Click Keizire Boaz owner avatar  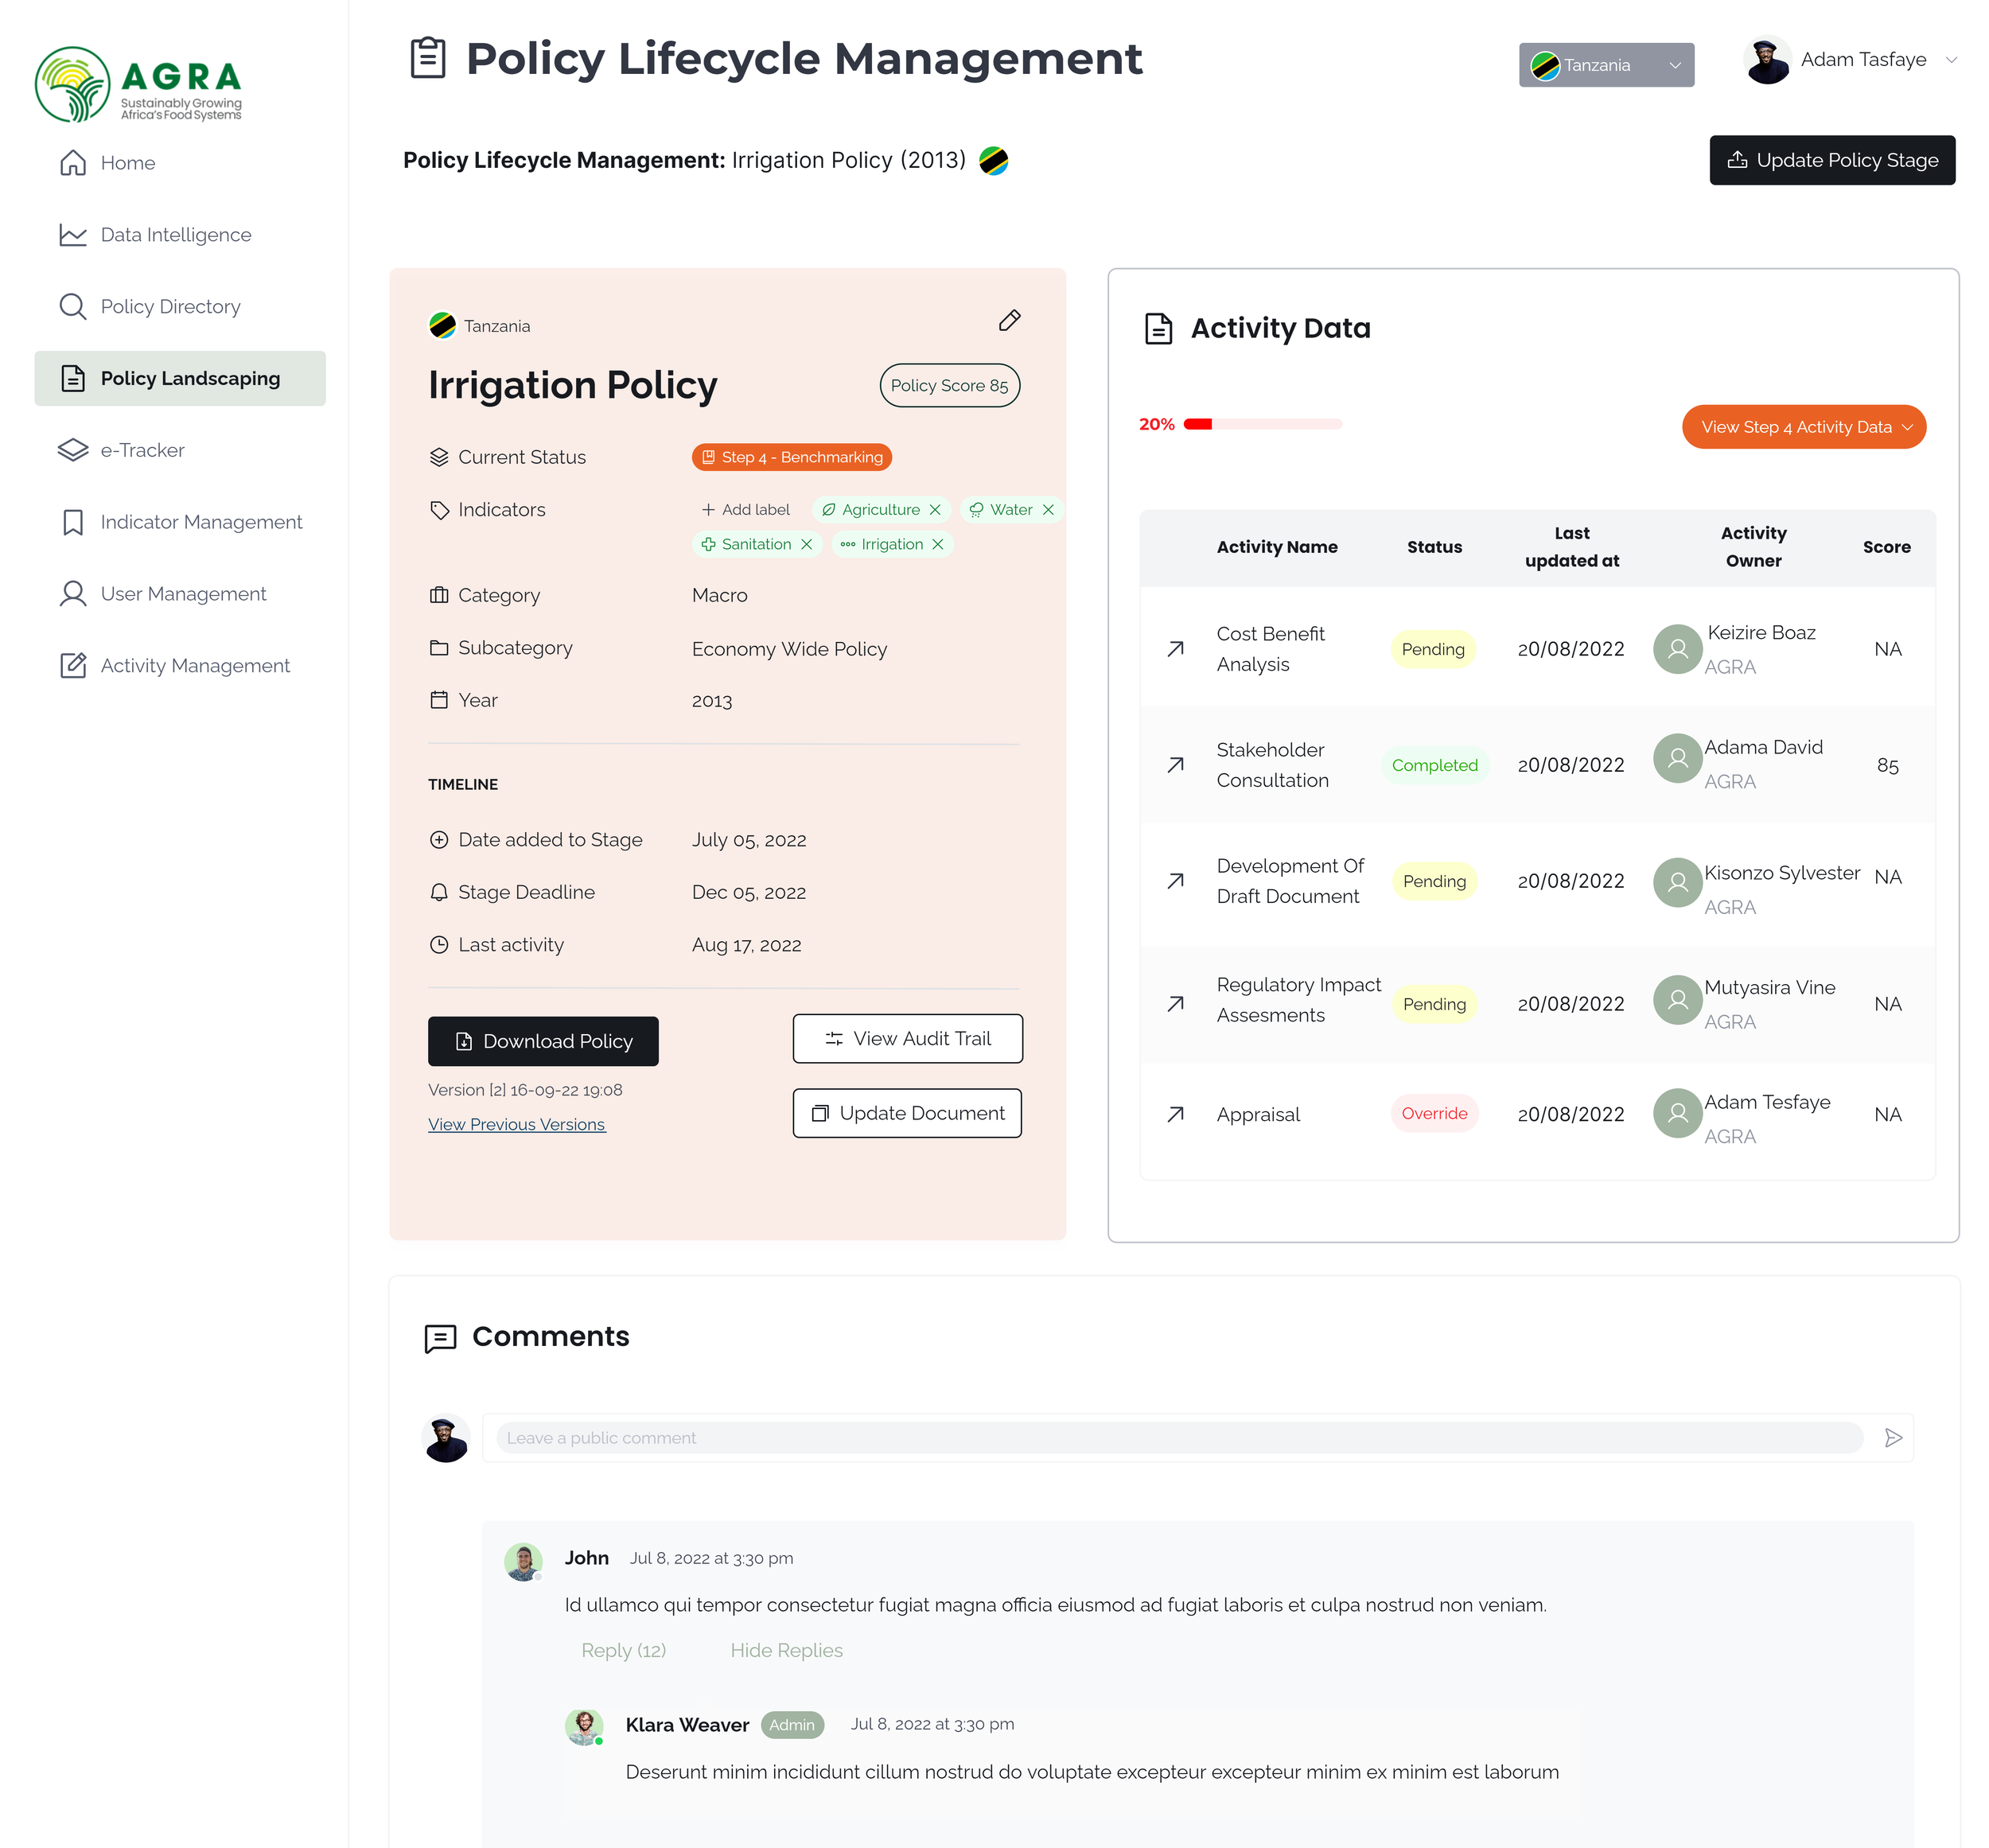(x=1677, y=649)
